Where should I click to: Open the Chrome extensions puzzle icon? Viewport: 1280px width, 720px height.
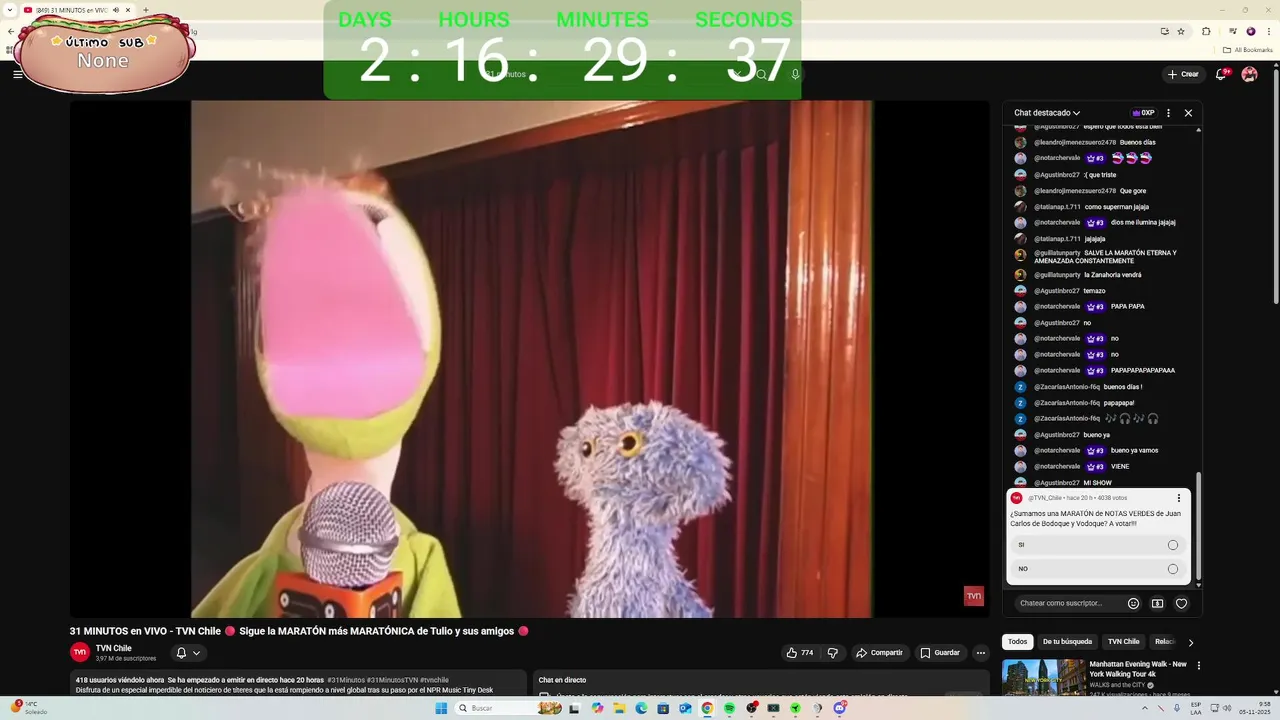(1206, 31)
